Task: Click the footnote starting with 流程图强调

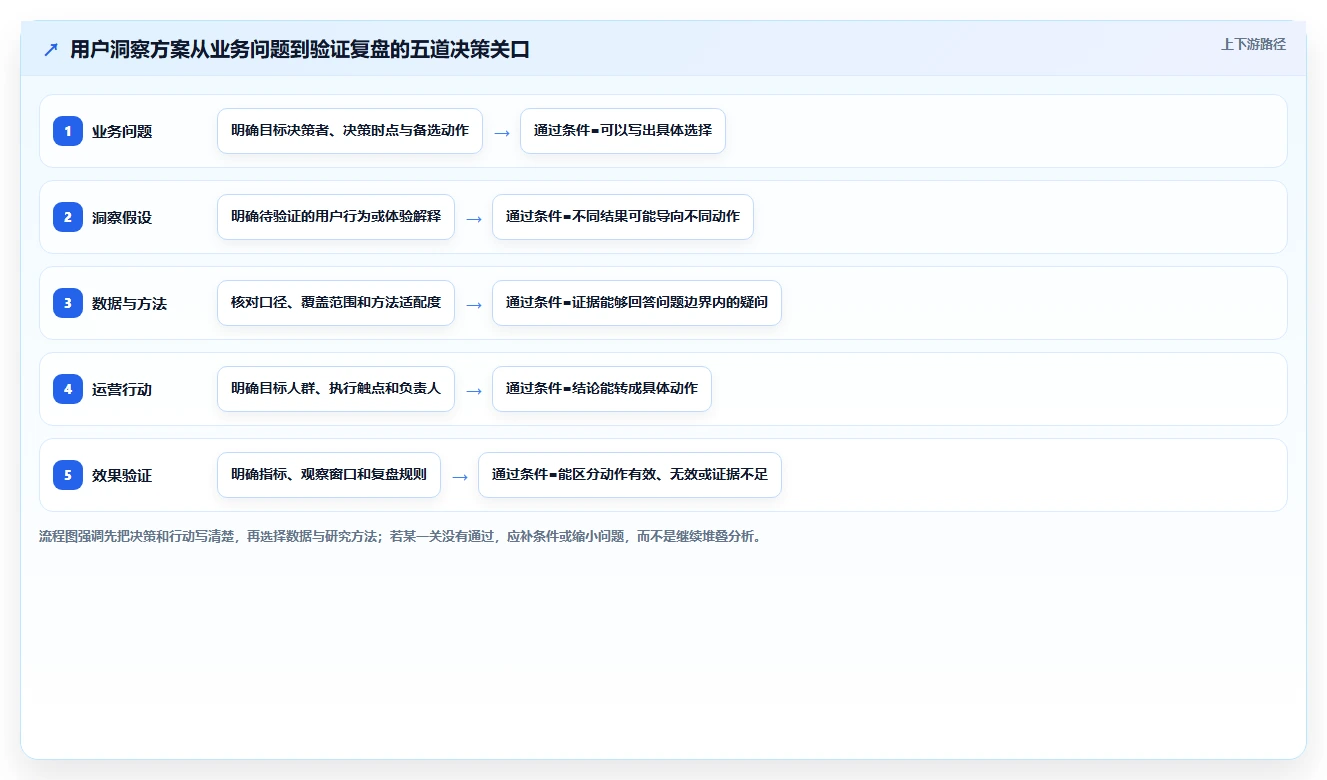Action: click(400, 536)
